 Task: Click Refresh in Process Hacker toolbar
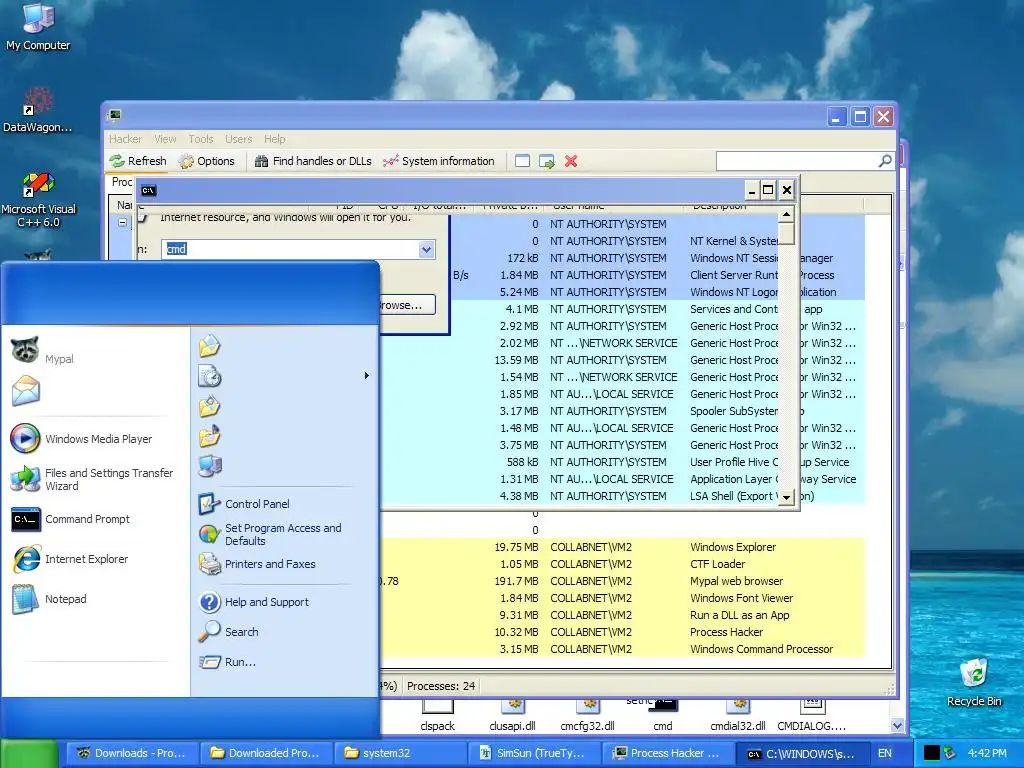(x=138, y=161)
